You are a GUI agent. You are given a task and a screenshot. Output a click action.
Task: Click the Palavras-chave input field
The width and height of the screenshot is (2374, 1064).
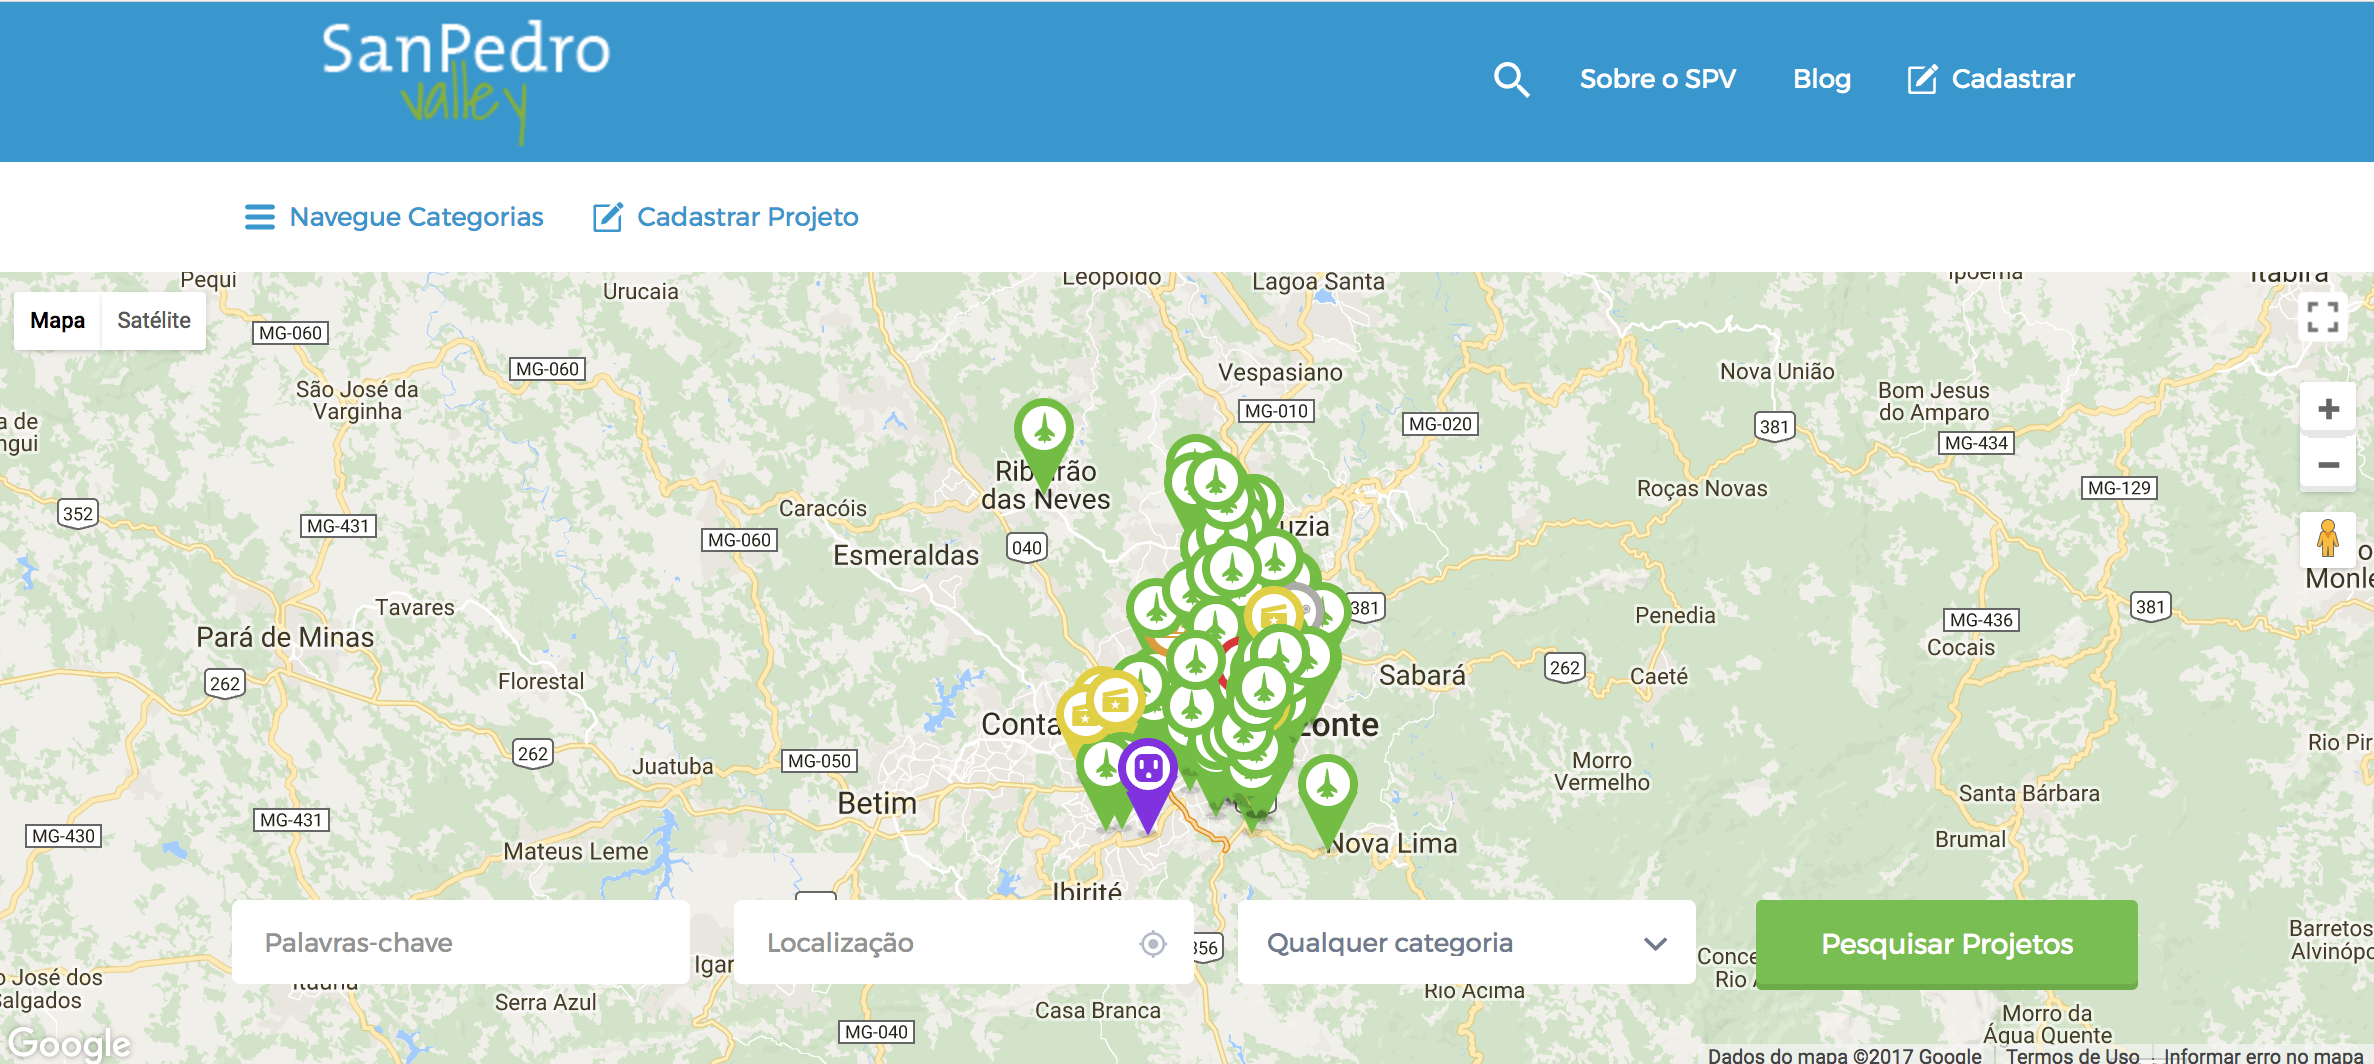461,943
